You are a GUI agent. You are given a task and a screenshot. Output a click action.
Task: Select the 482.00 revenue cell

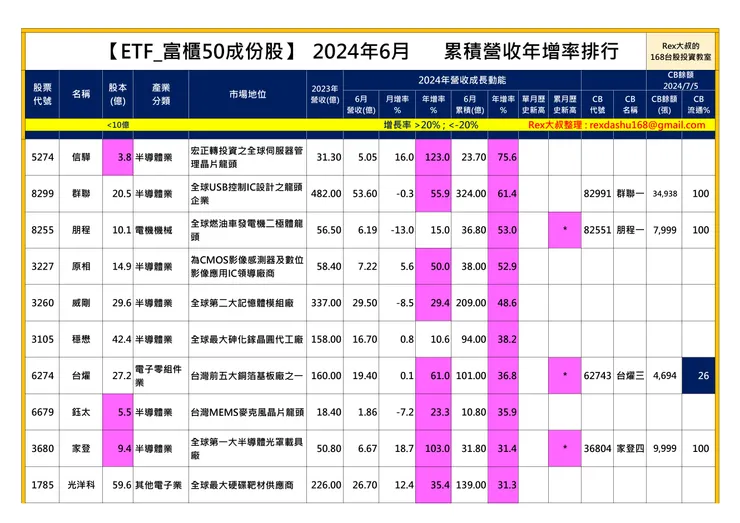click(325, 194)
